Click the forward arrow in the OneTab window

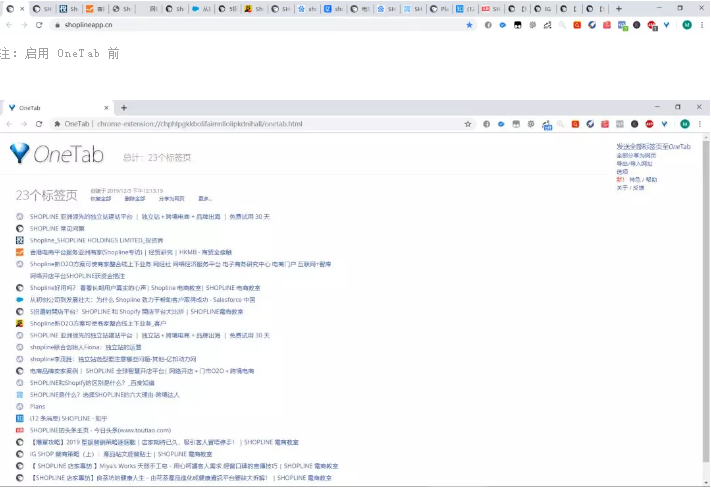(x=24, y=124)
